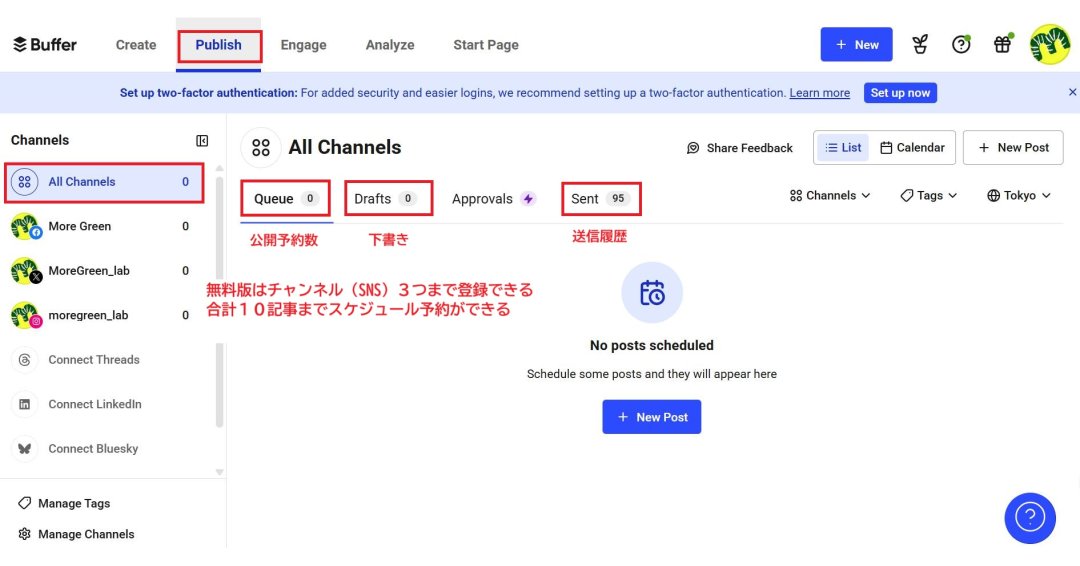The height and width of the screenshot is (566, 1080).
Task: Click the moregreen_lab Instagram channel avatar
Action: point(25,315)
